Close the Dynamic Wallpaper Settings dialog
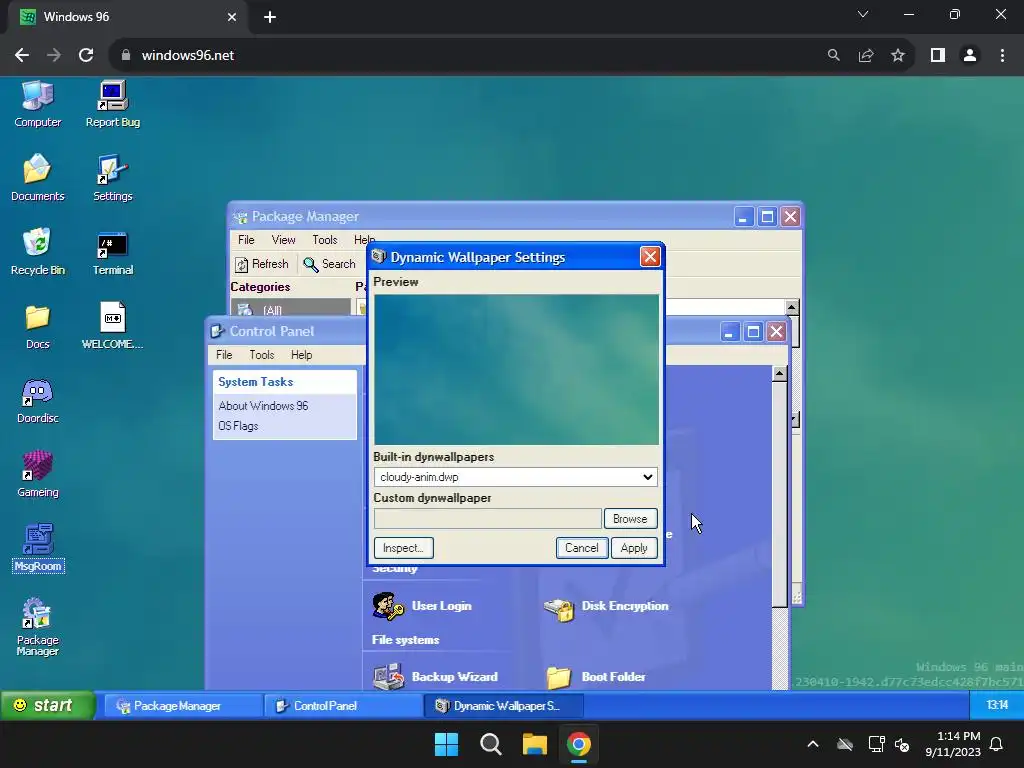 (650, 257)
